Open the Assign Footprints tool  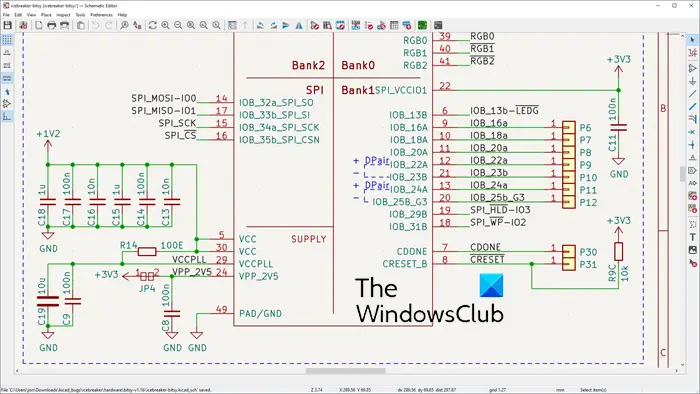(x=381, y=25)
